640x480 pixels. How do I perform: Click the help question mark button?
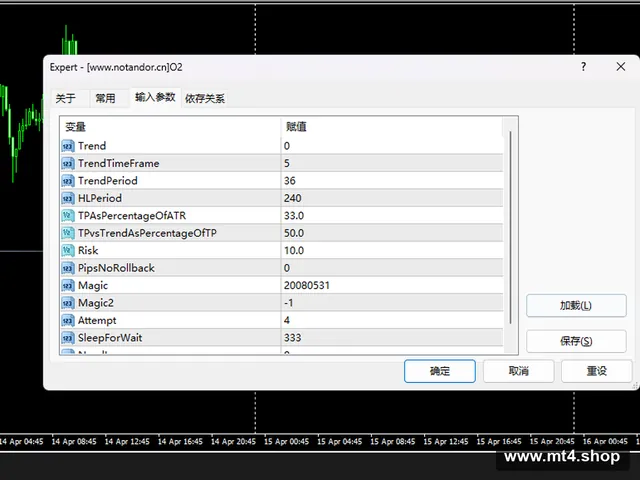583,67
